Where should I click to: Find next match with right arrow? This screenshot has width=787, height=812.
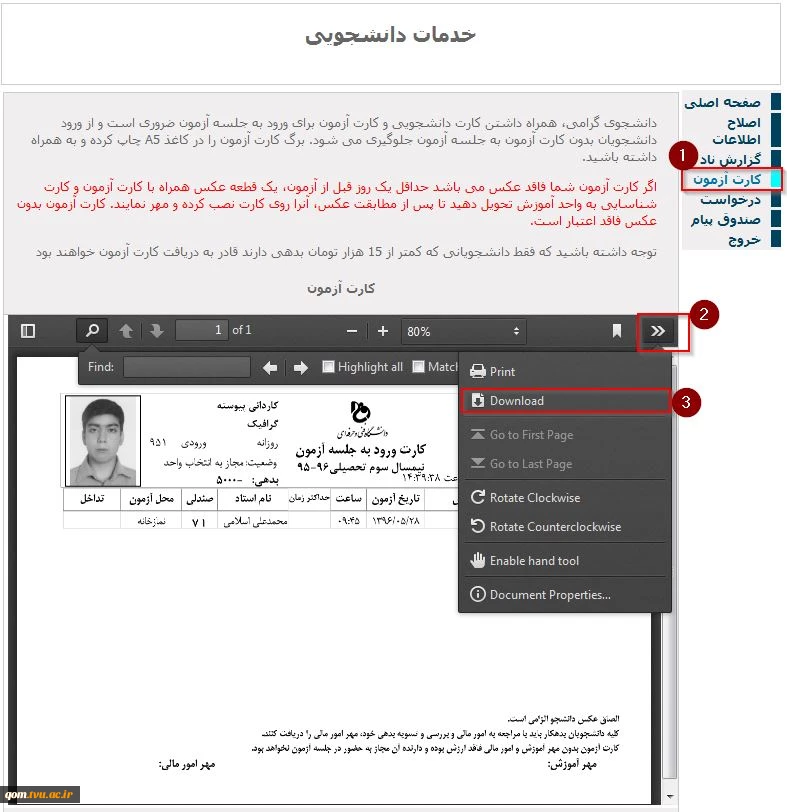coord(301,368)
